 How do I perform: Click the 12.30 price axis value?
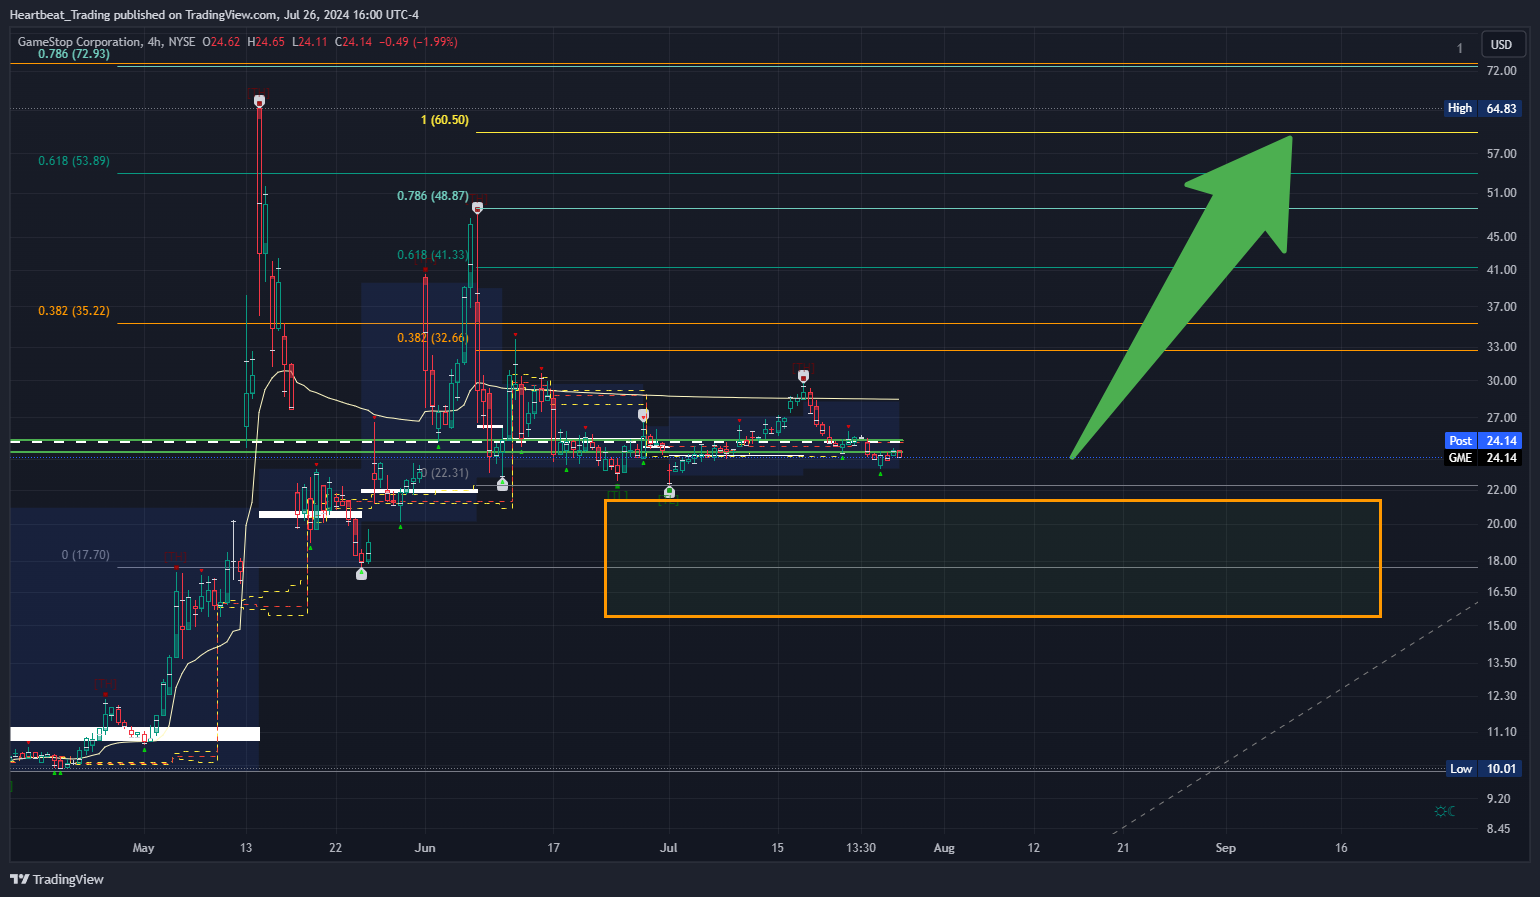pyautogui.click(x=1502, y=696)
